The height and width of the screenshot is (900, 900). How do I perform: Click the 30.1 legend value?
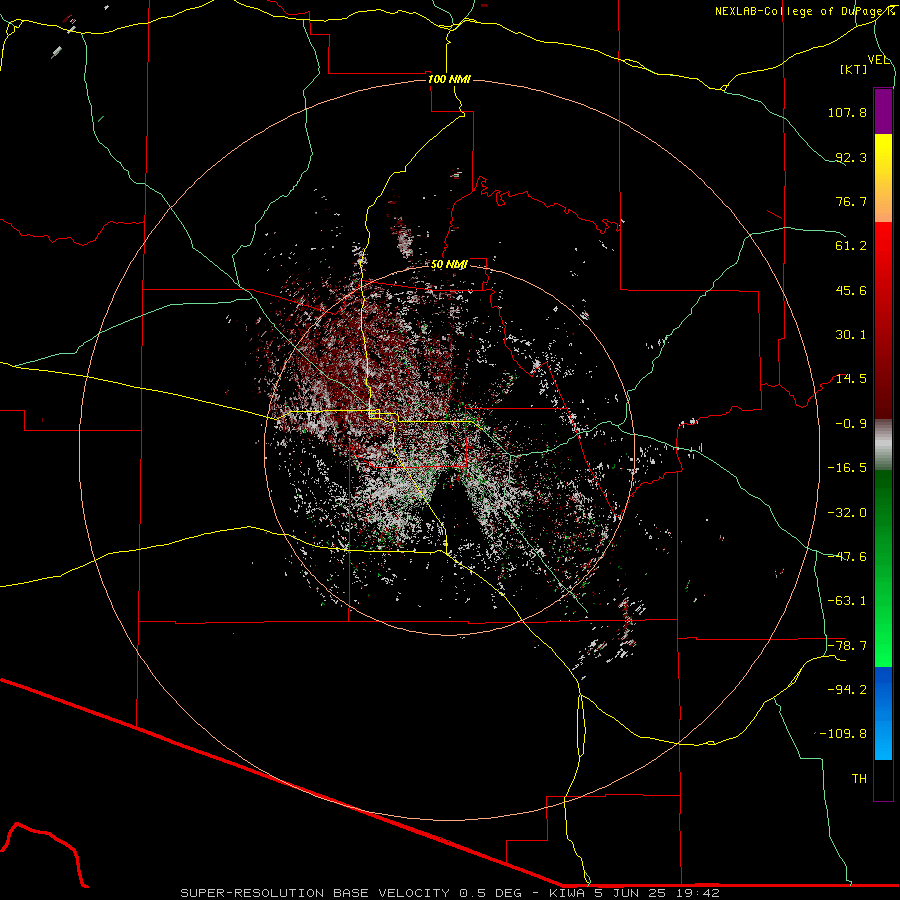click(x=851, y=335)
